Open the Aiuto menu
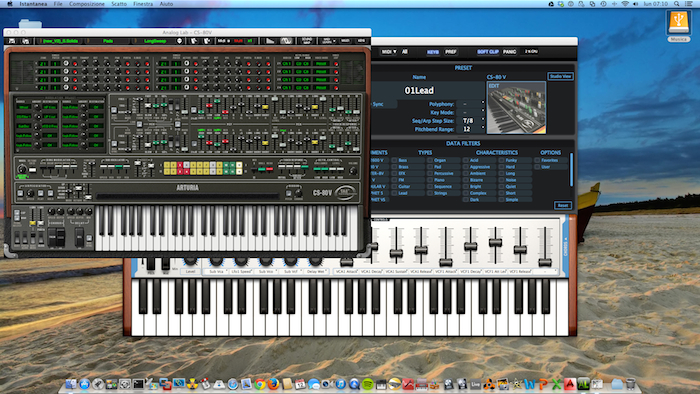This screenshot has width=700, height=394. 166,4
